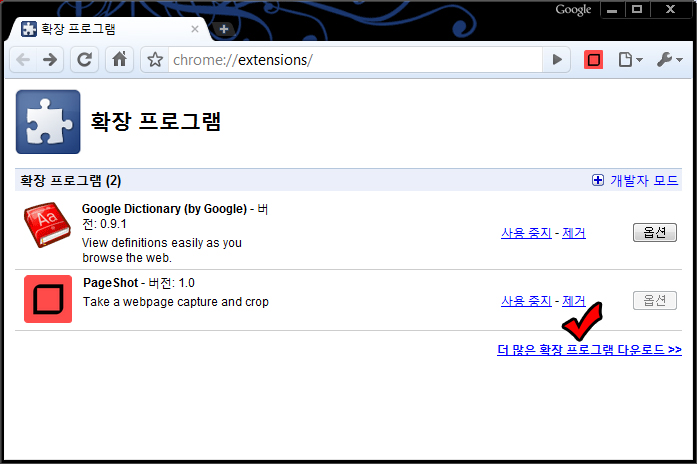Click PageShot 옵션 button
697x464 pixels.
655,300
